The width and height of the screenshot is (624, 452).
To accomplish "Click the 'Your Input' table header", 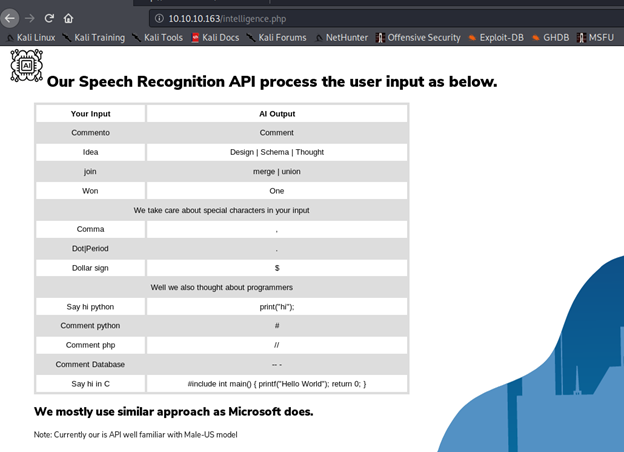I will click(91, 114).
